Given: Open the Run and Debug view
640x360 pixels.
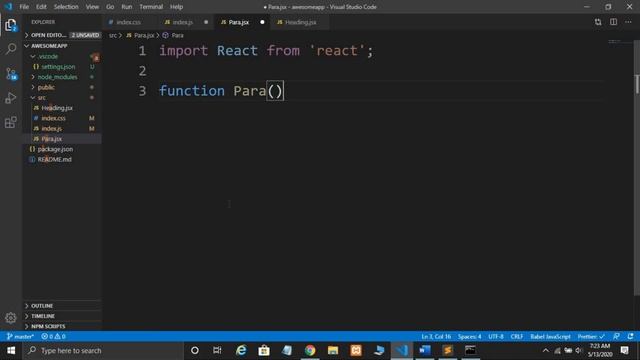Looking at the screenshot, I should pyautogui.click(x=11, y=98).
